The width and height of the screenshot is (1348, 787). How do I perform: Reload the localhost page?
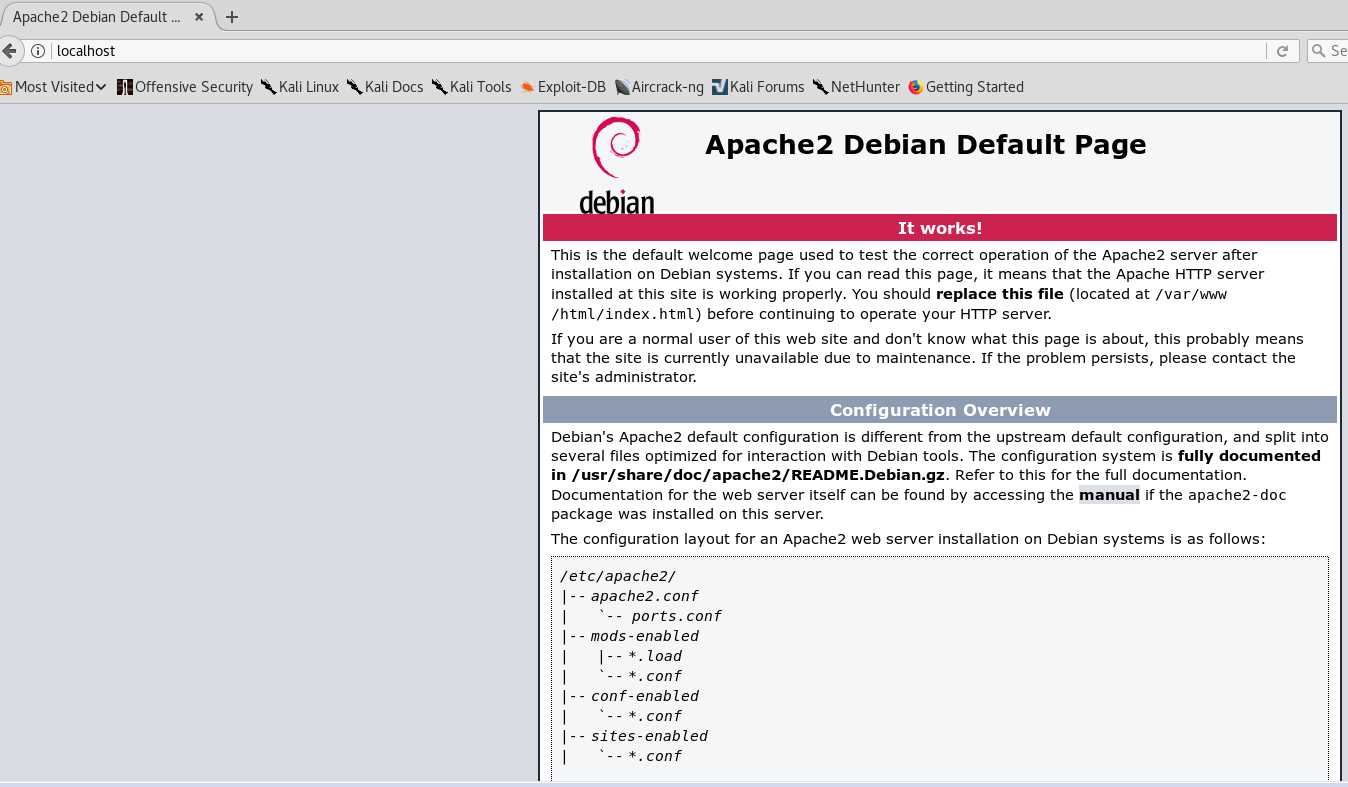(x=1283, y=51)
